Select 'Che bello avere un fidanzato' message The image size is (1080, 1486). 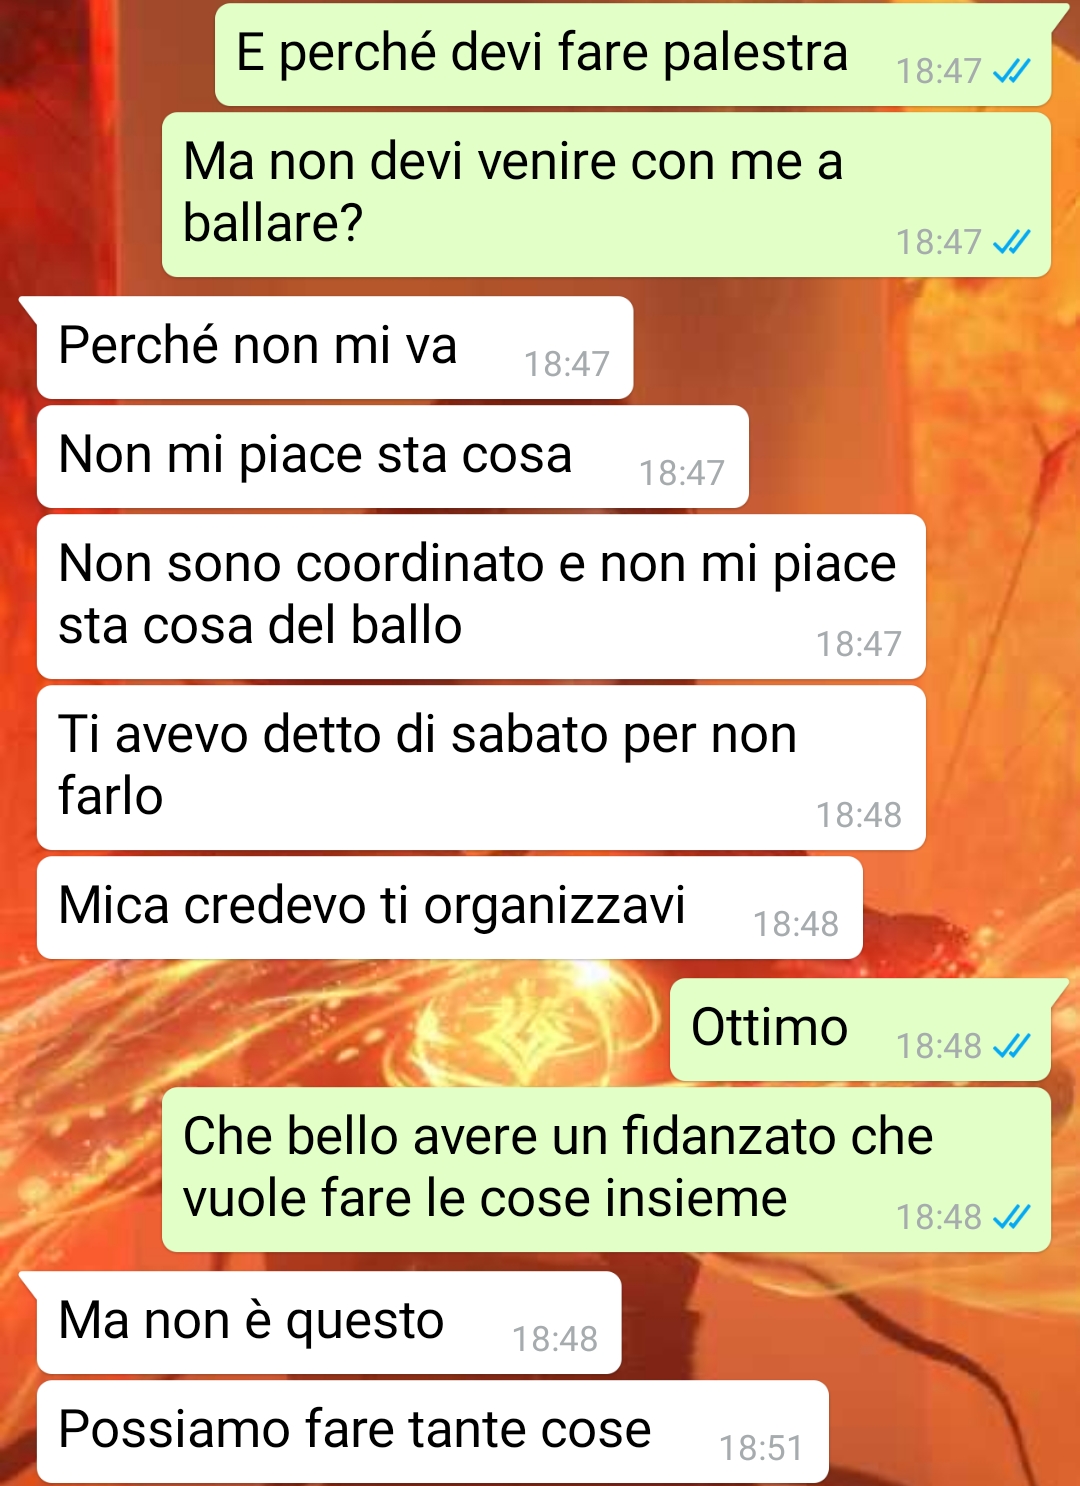[606, 1169]
